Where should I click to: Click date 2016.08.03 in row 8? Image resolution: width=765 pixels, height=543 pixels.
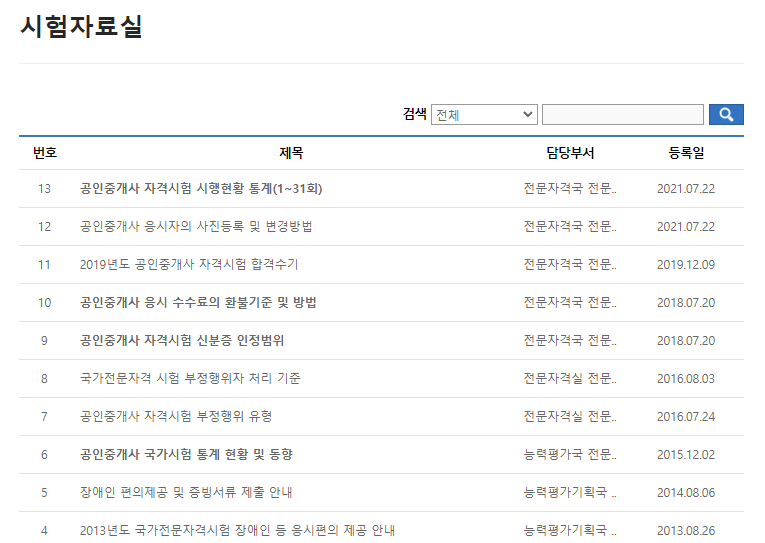tap(686, 379)
